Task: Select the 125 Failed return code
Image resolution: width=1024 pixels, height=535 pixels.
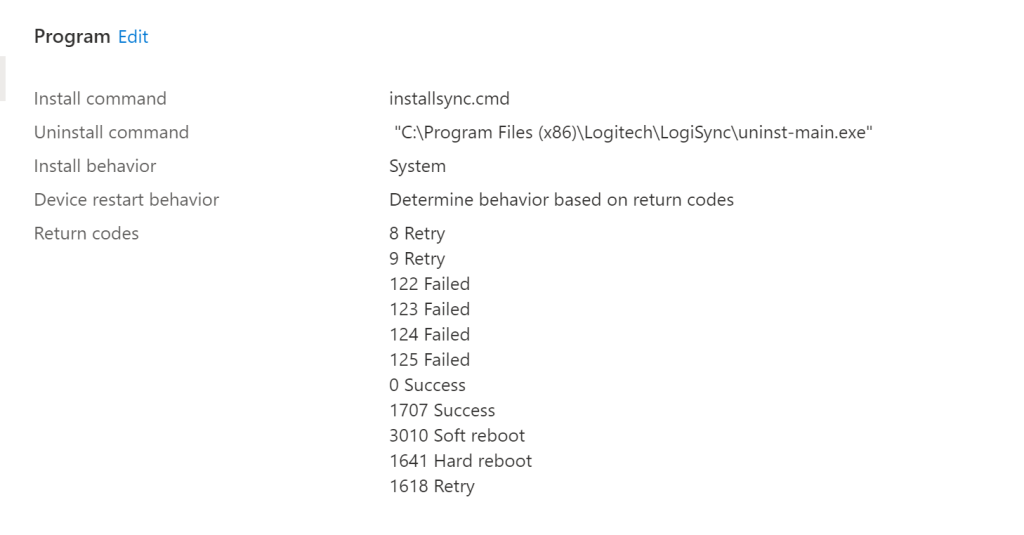Action: coord(429,360)
